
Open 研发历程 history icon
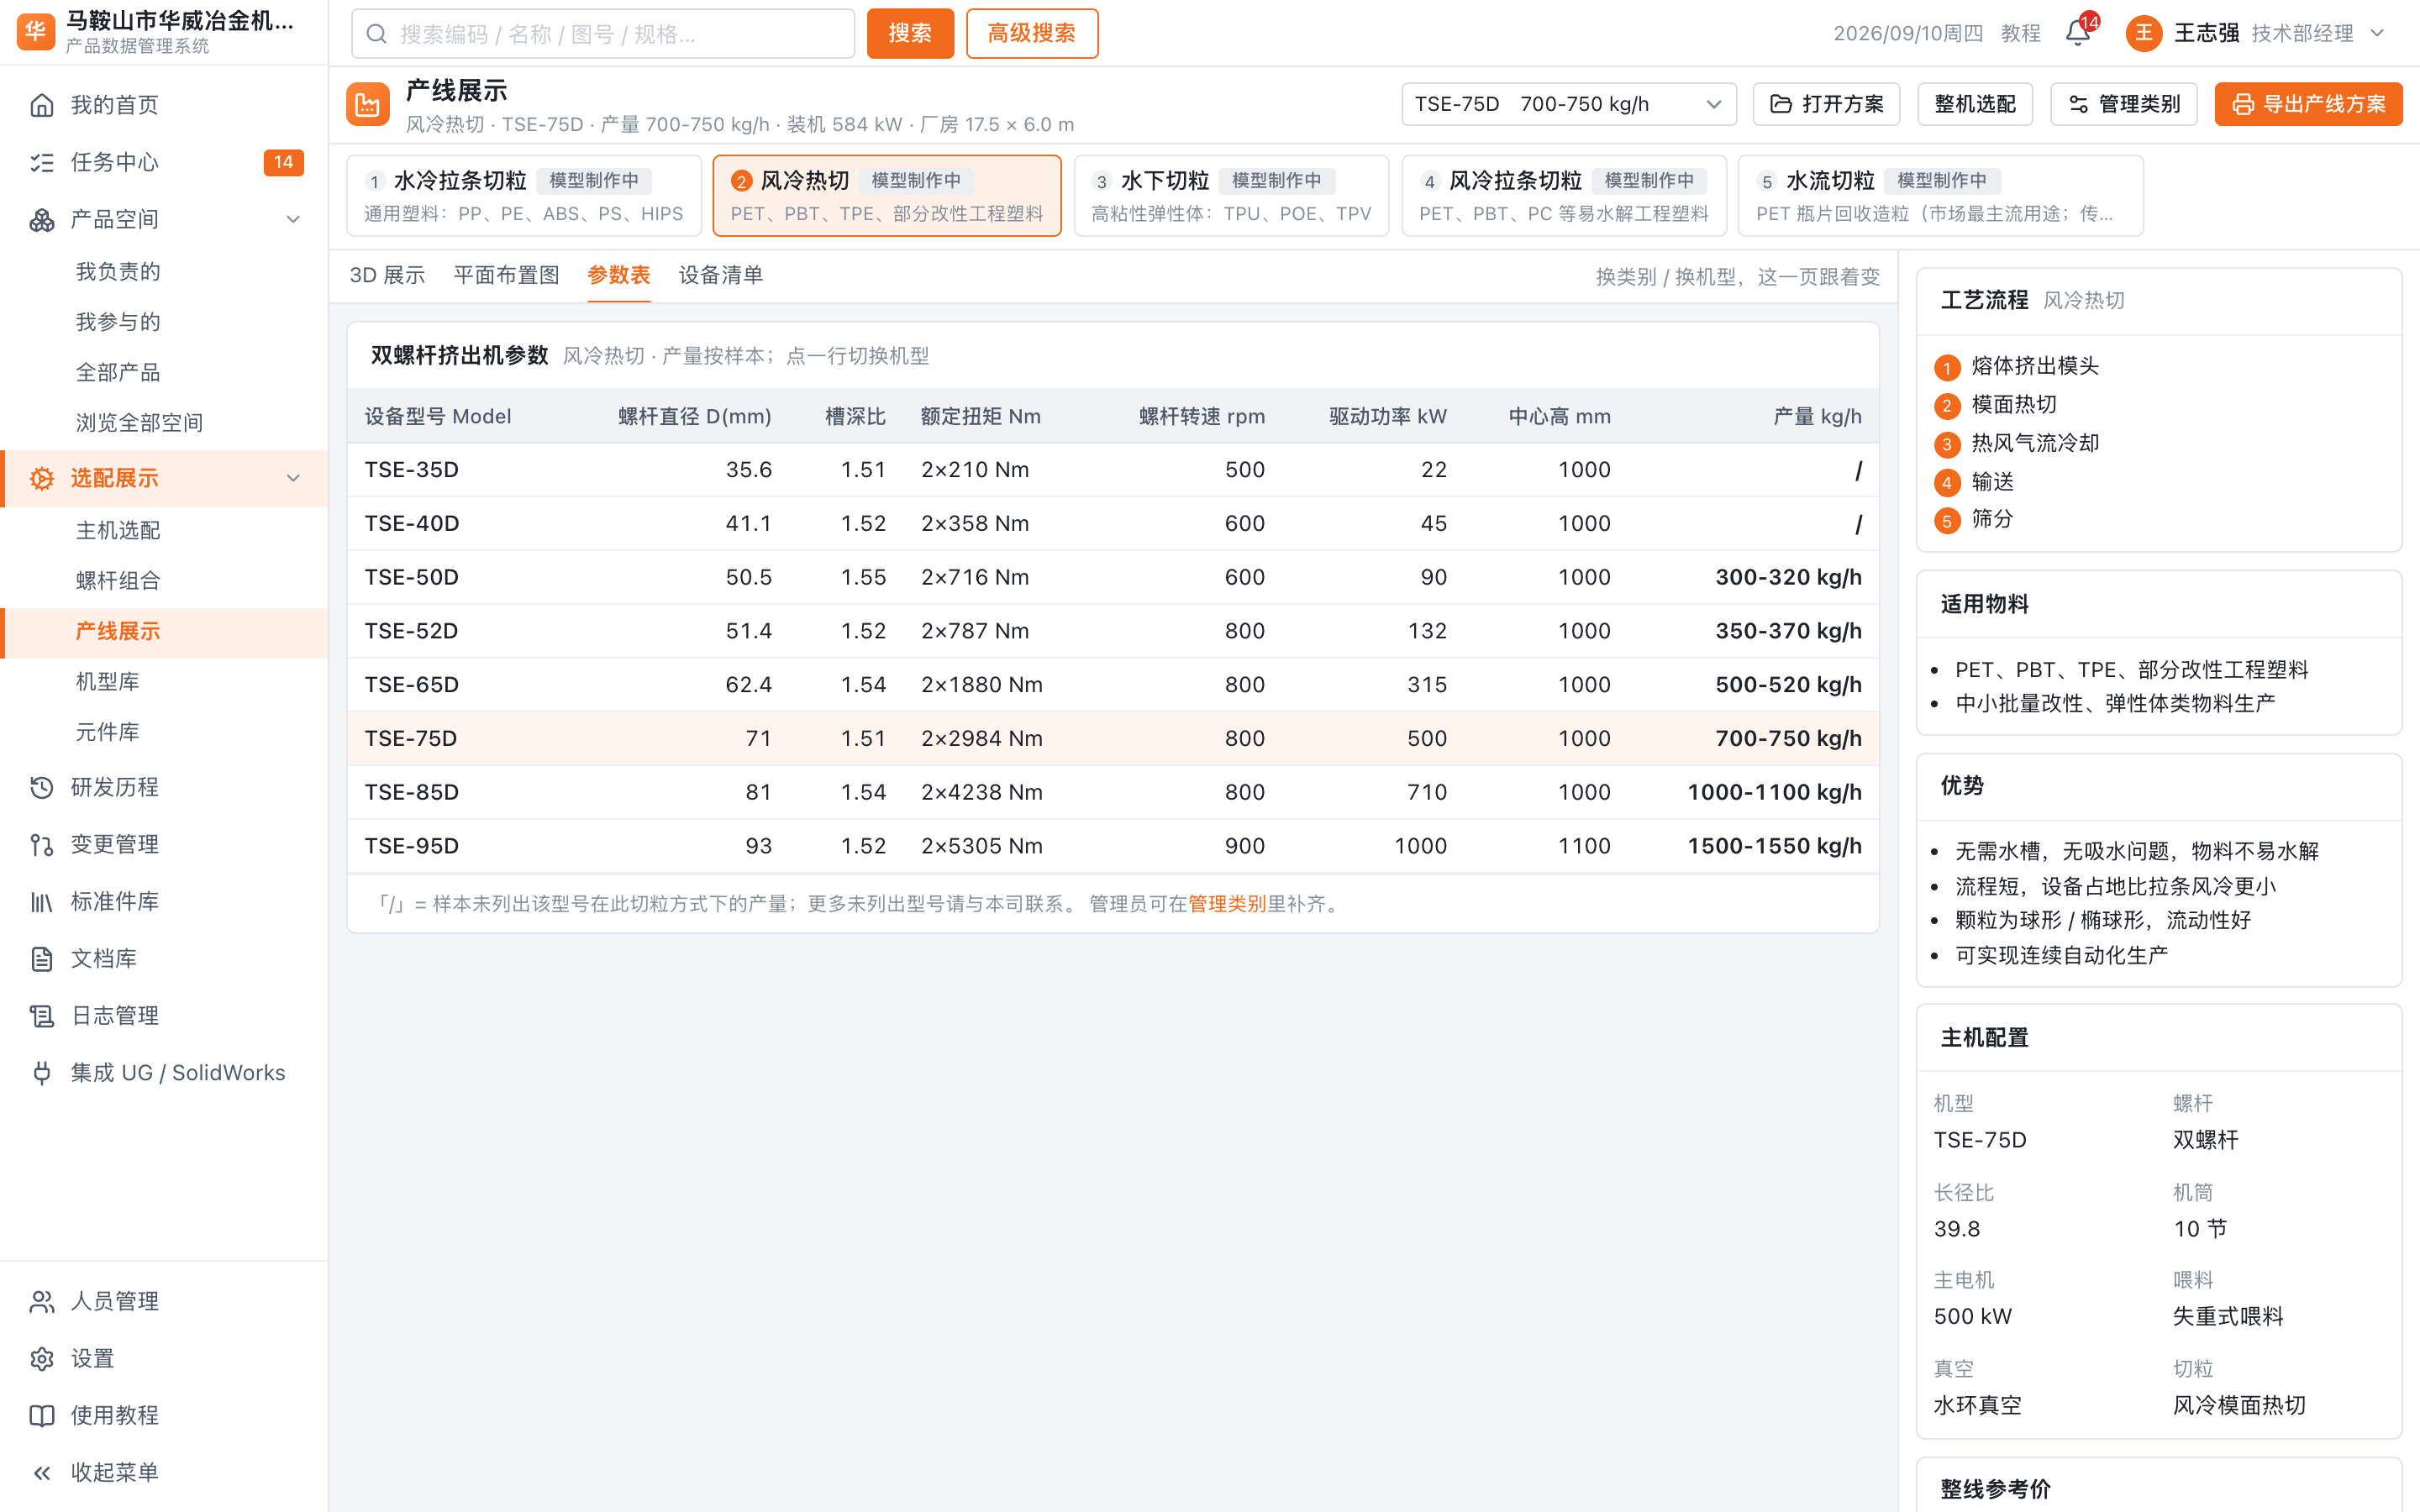pos(42,787)
